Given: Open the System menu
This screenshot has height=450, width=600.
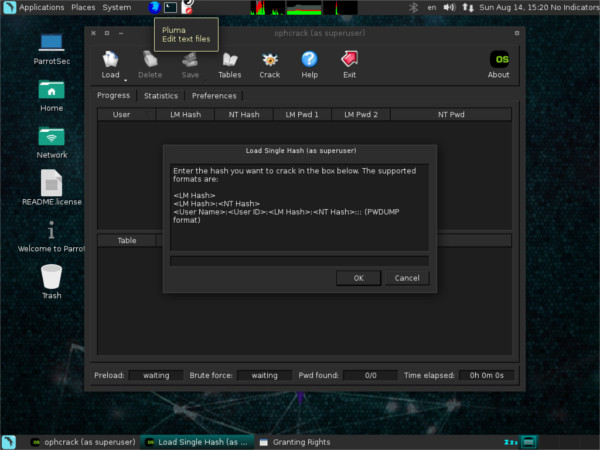Looking at the screenshot, I should point(117,7).
